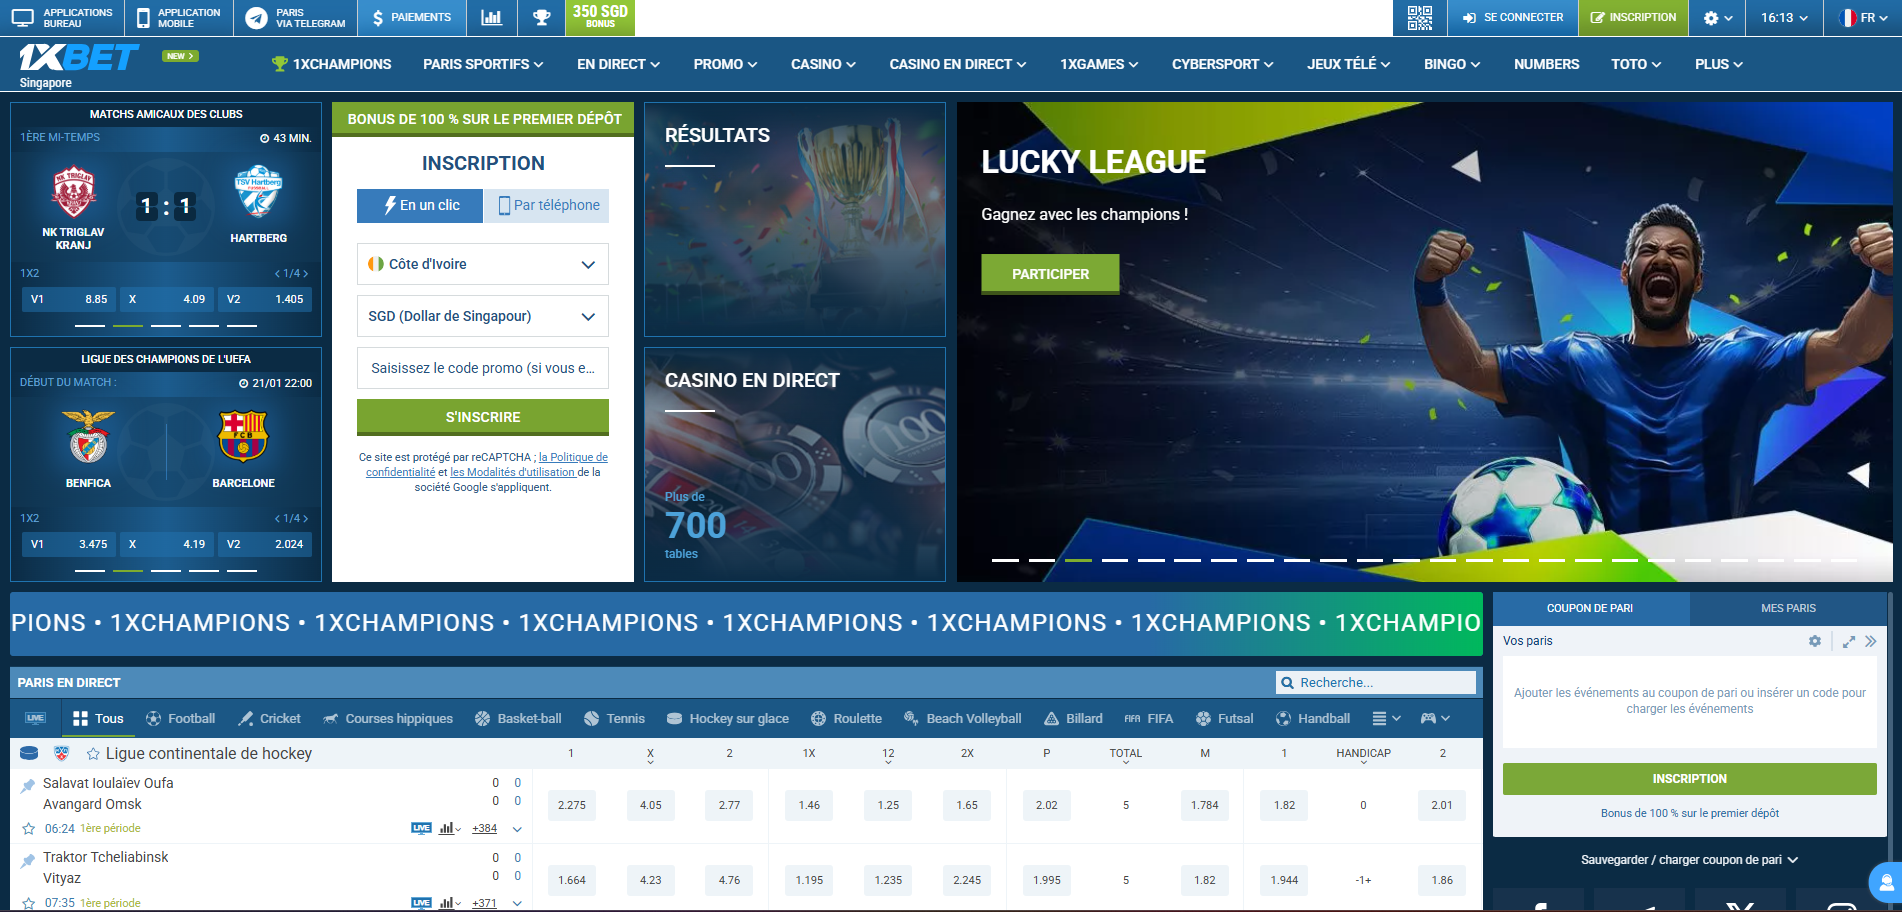Image resolution: width=1902 pixels, height=912 pixels.
Task: Focus the promo code input field
Action: [x=483, y=368]
